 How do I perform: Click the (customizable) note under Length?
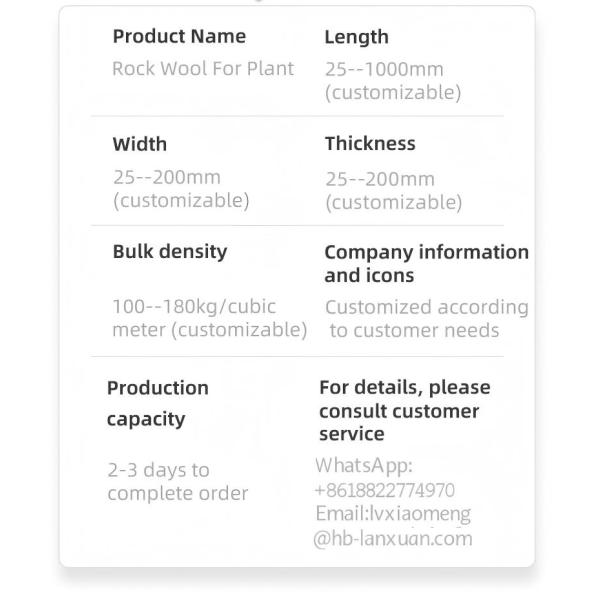coord(393,93)
